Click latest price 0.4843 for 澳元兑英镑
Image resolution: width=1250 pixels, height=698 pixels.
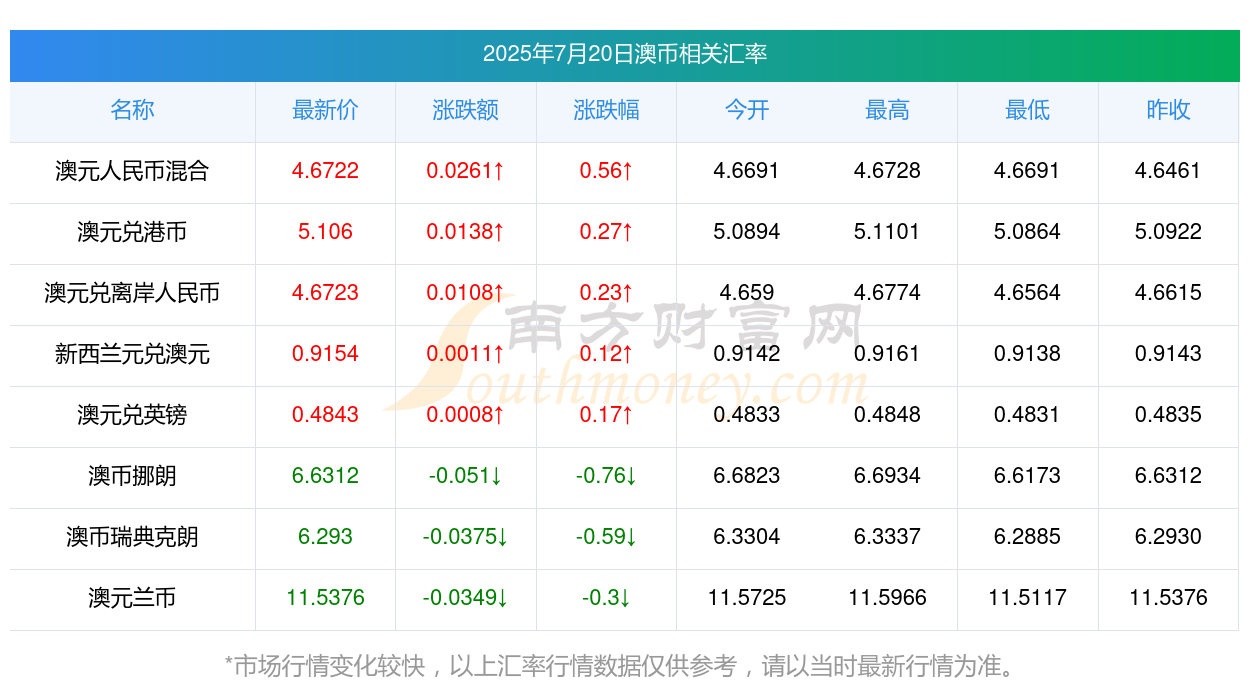click(325, 415)
